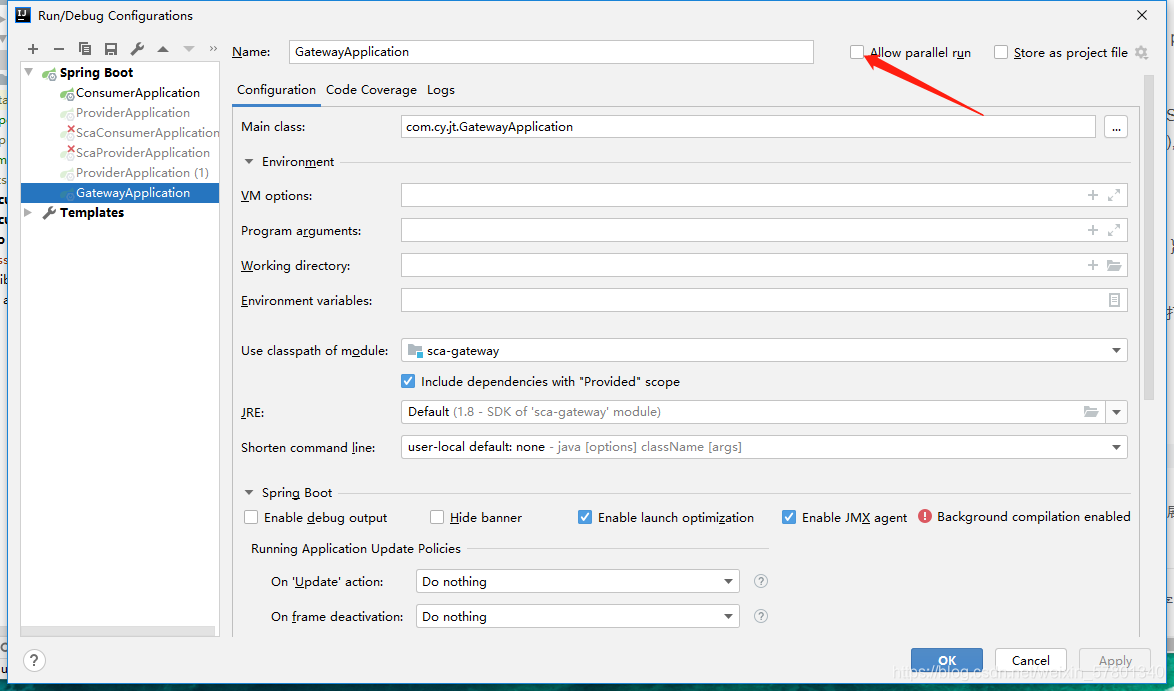Image resolution: width=1174 pixels, height=691 pixels.
Task: Add new configuration with plus icon
Action: [x=33, y=49]
